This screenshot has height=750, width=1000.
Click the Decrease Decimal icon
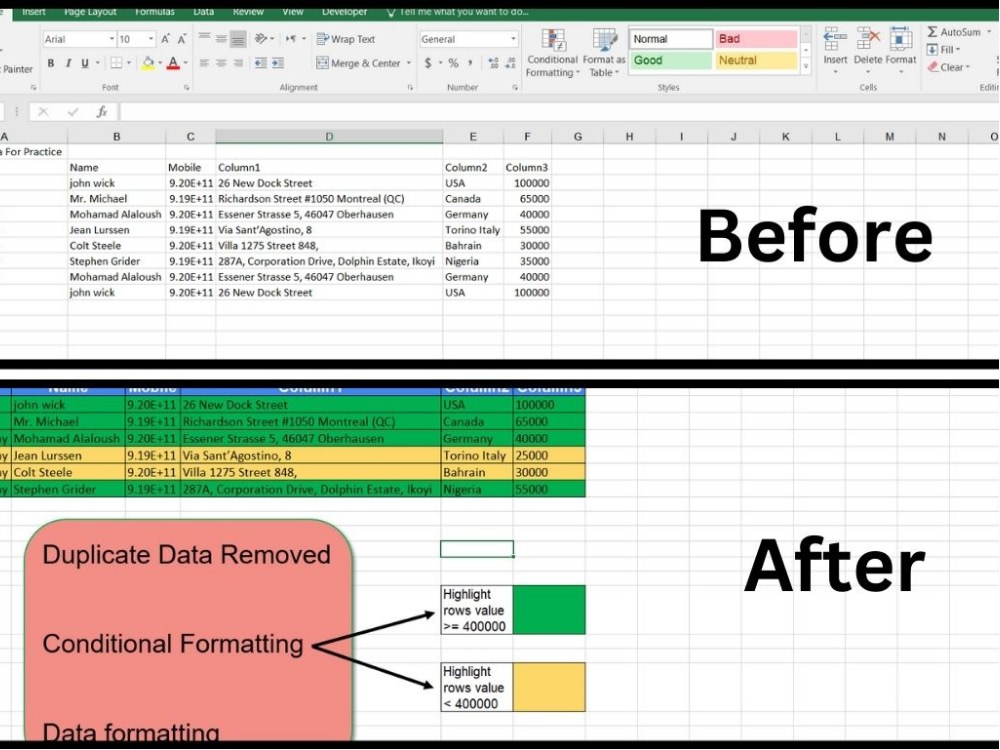510,63
